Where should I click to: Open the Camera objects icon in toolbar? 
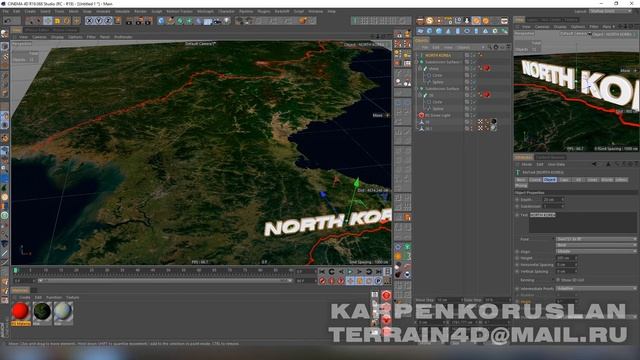(x=217, y=21)
